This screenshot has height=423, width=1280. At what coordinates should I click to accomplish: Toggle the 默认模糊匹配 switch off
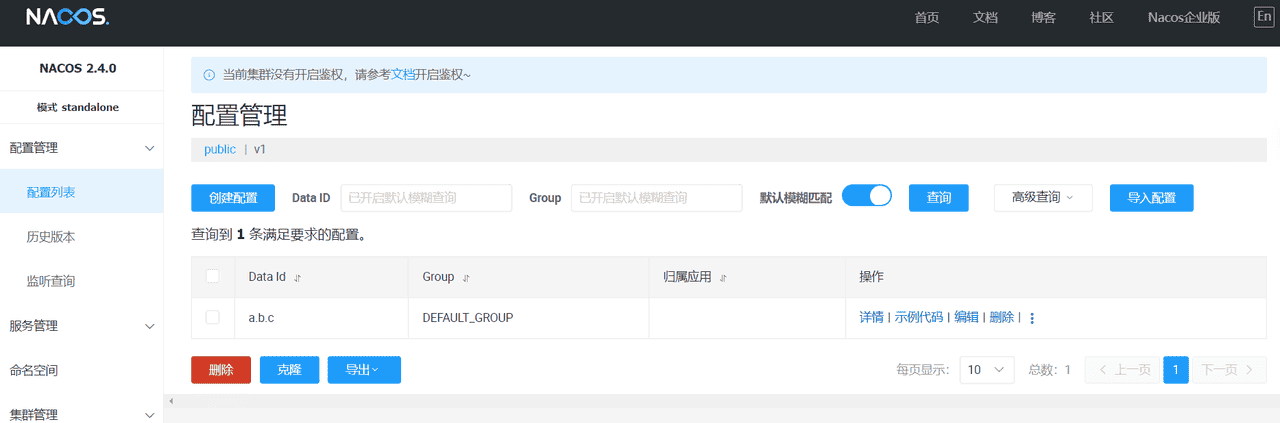click(x=866, y=197)
